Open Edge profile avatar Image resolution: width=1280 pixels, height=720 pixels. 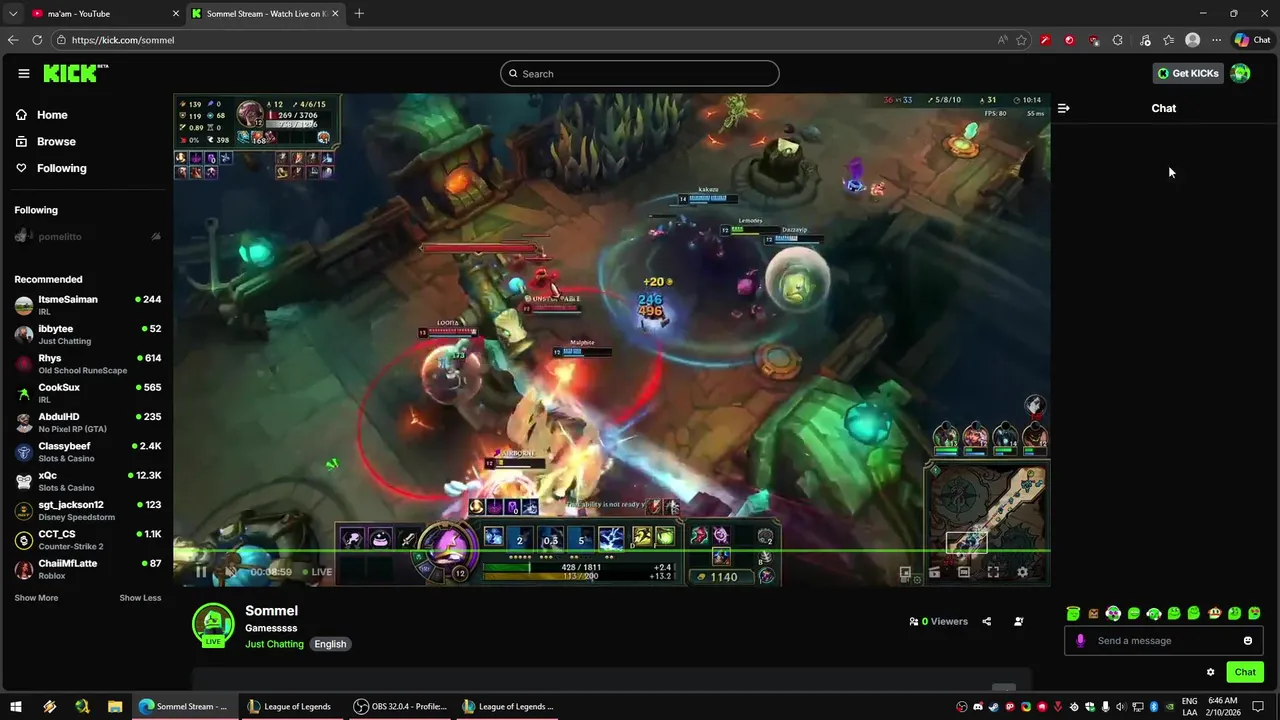pyautogui.click(x=1192, y=40)
